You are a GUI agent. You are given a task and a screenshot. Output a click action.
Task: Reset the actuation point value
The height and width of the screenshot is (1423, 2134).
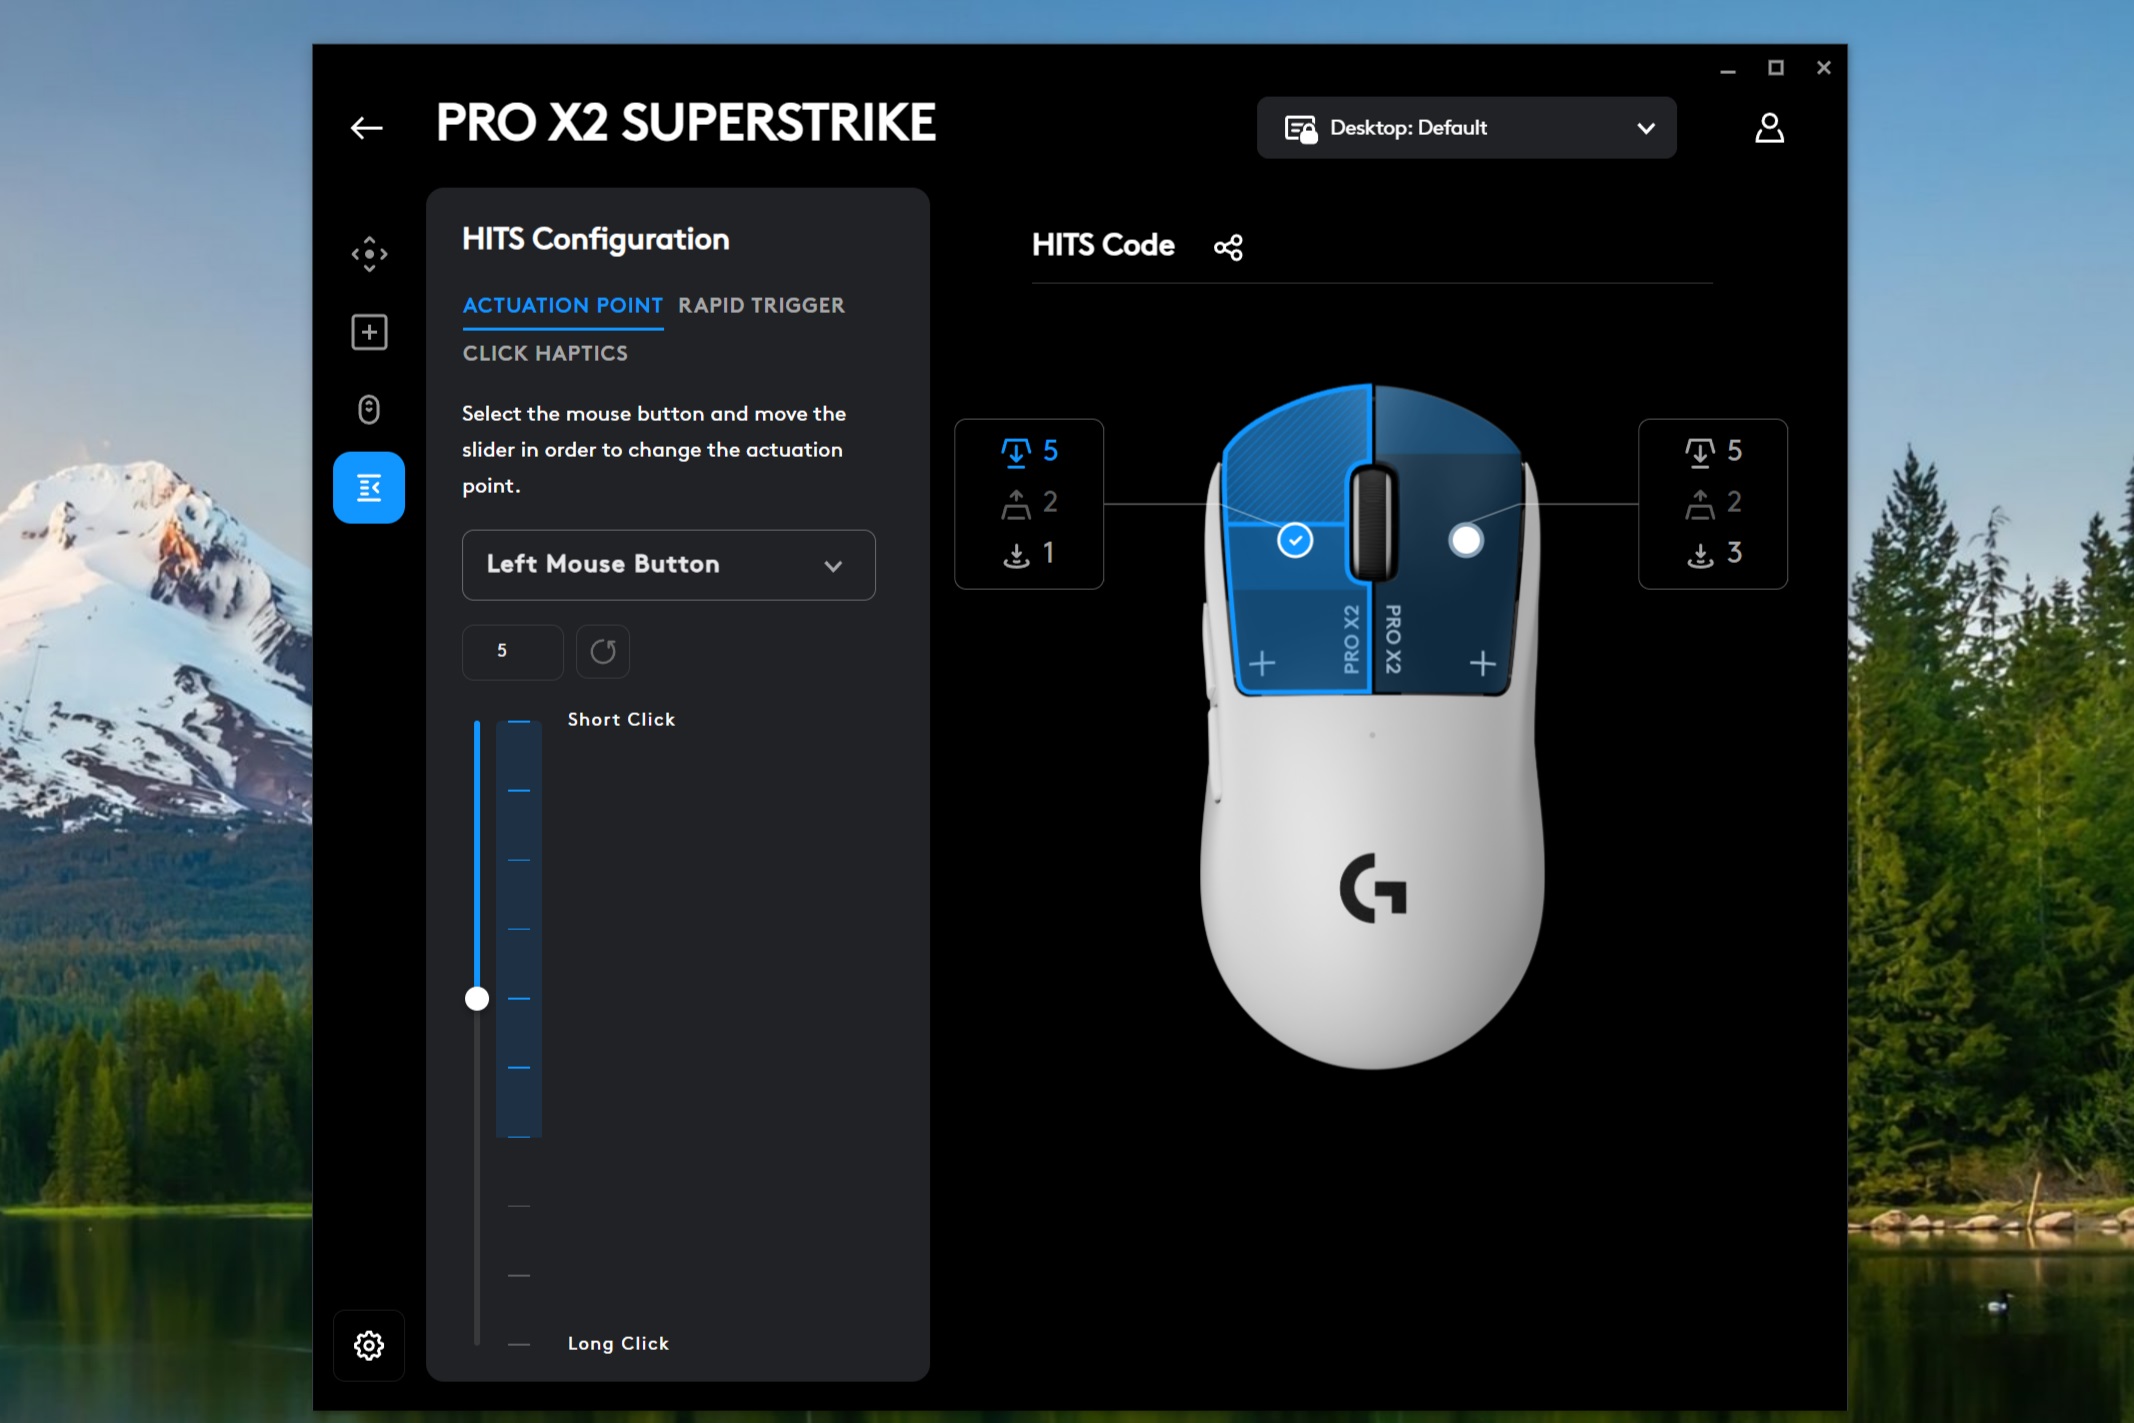coord(603,652)
